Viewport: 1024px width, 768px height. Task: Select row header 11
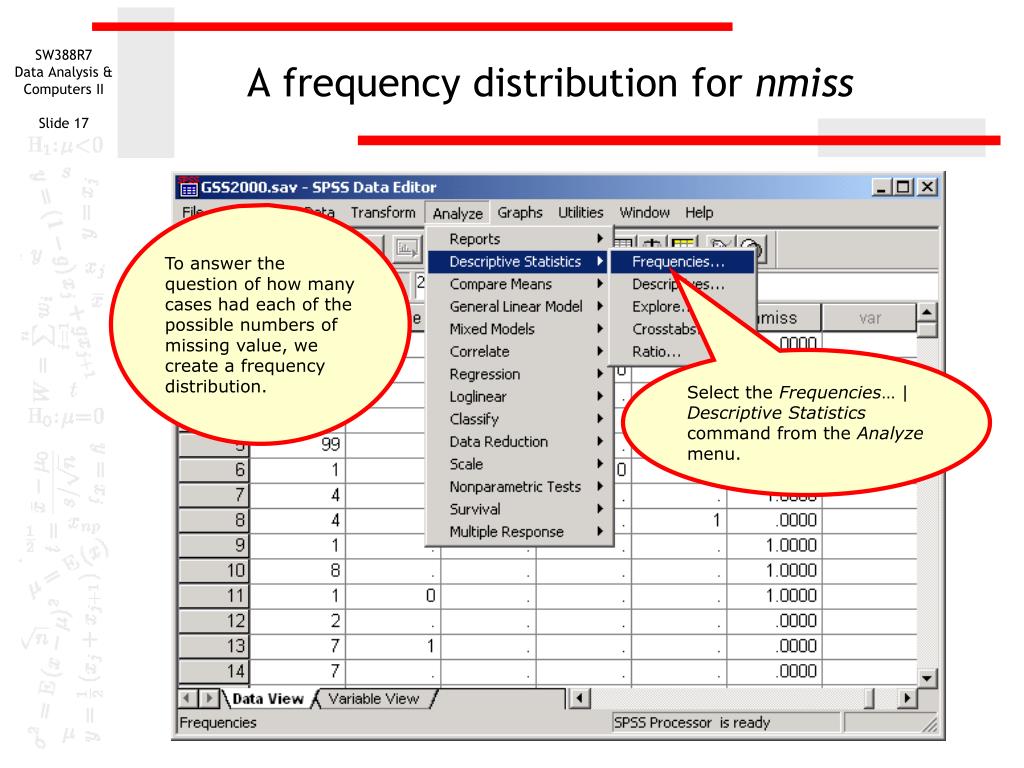tap(214, 595)
